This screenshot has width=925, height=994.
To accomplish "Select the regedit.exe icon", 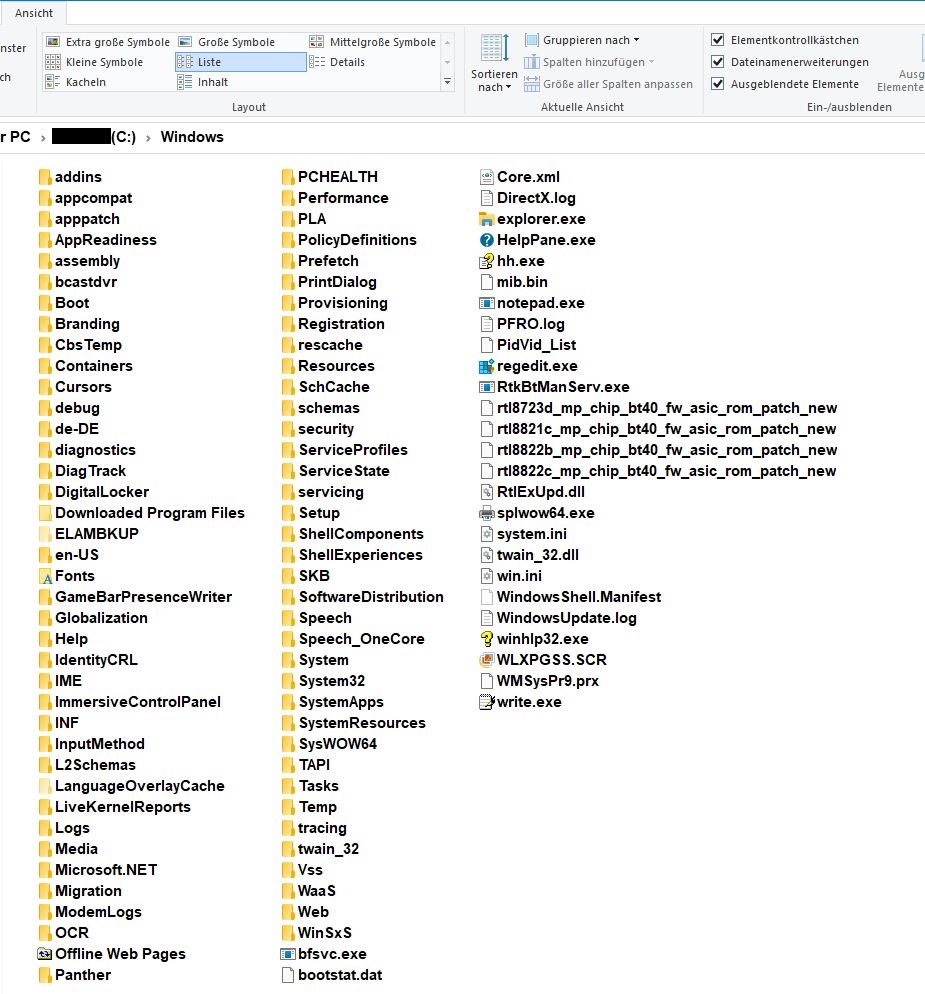I will [x=486, y=366].
